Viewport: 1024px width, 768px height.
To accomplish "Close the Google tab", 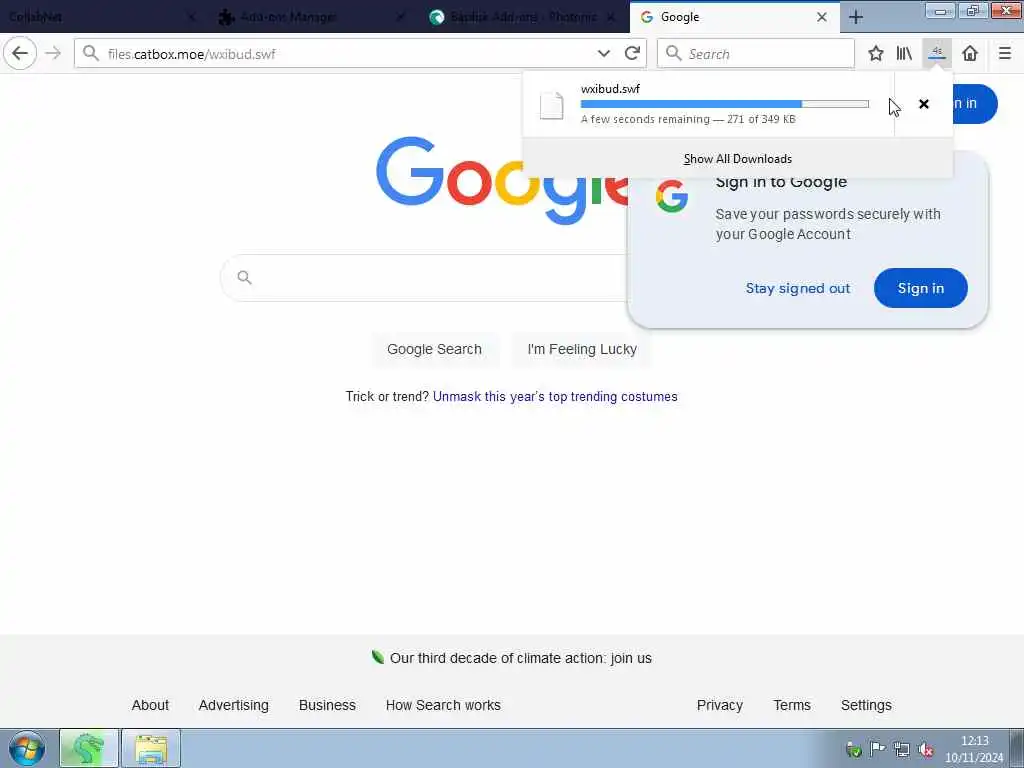I will click(x=822, y=18).
